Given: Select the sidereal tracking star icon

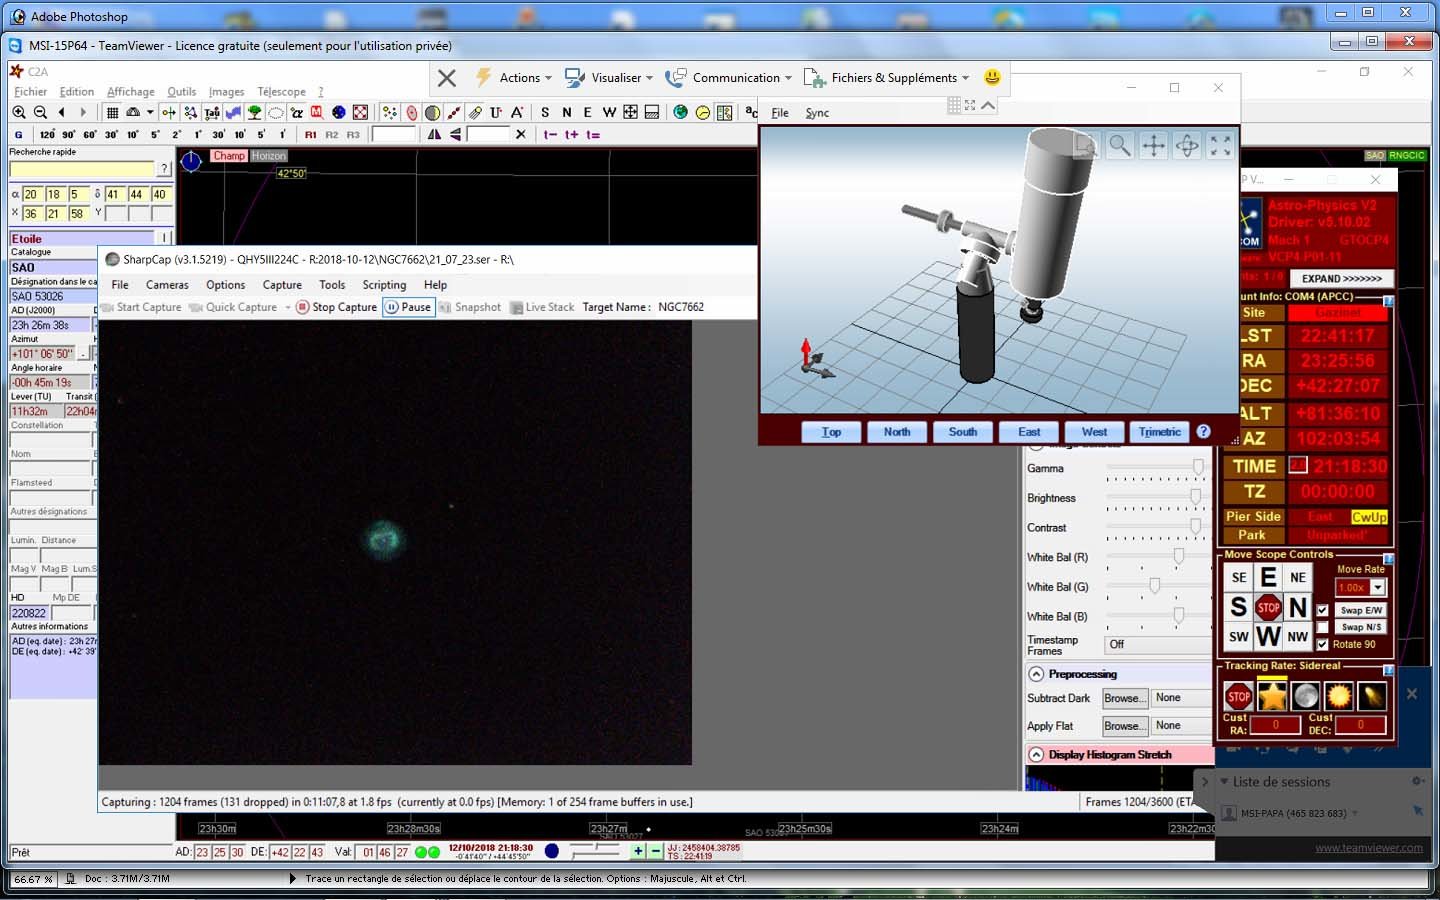Looking at the screenshot, I should tap(1272, 696).
